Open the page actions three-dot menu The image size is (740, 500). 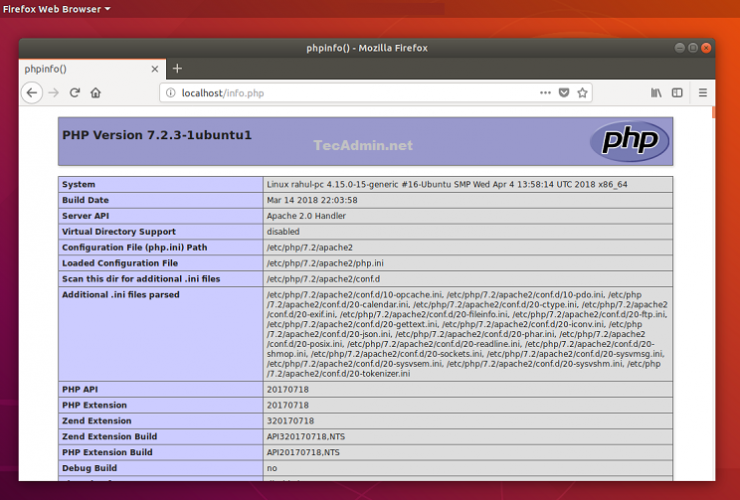coord(545,93)
